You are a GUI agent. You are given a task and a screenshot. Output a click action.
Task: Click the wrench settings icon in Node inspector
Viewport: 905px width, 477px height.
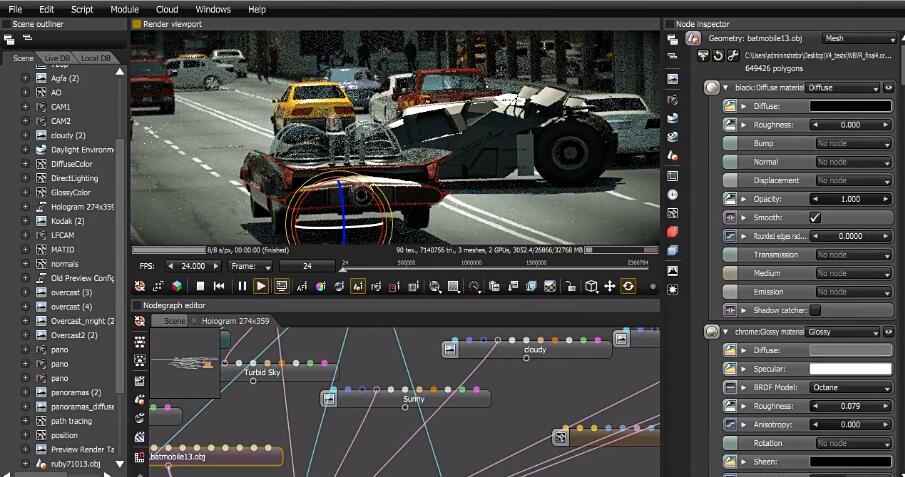tap(733, 56)
